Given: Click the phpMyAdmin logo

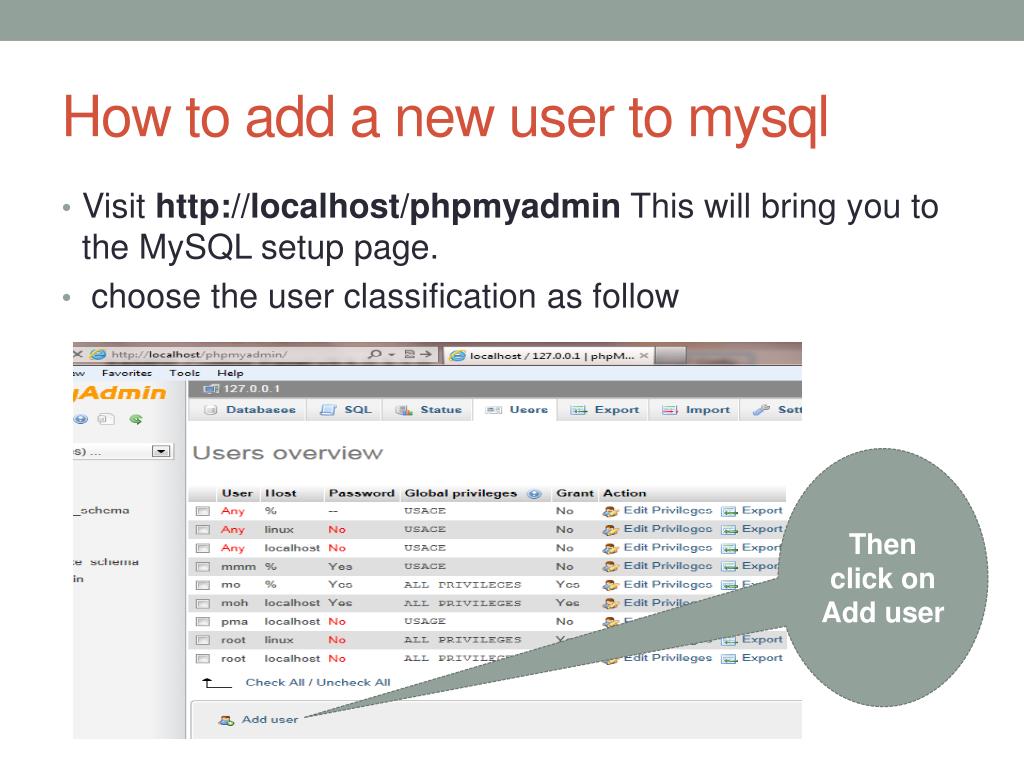Looking at the screenshot, I should click(120, 392).
